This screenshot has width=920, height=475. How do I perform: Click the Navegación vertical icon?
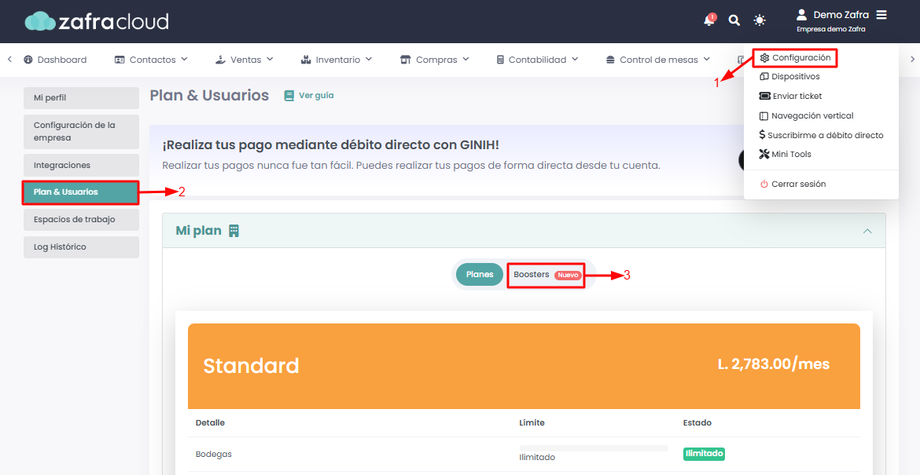(x=763, y=116)
